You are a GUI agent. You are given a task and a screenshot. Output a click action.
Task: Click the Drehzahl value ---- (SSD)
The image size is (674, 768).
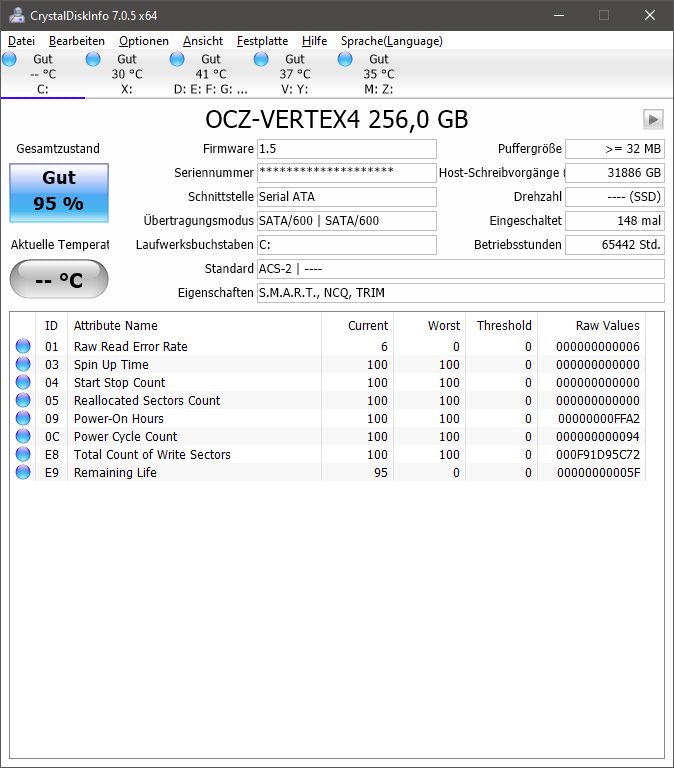[615, 197]
